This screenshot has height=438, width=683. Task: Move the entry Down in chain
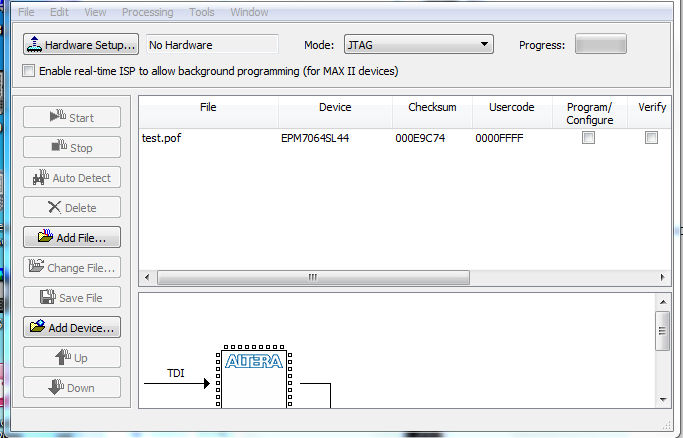click(72, 387)
